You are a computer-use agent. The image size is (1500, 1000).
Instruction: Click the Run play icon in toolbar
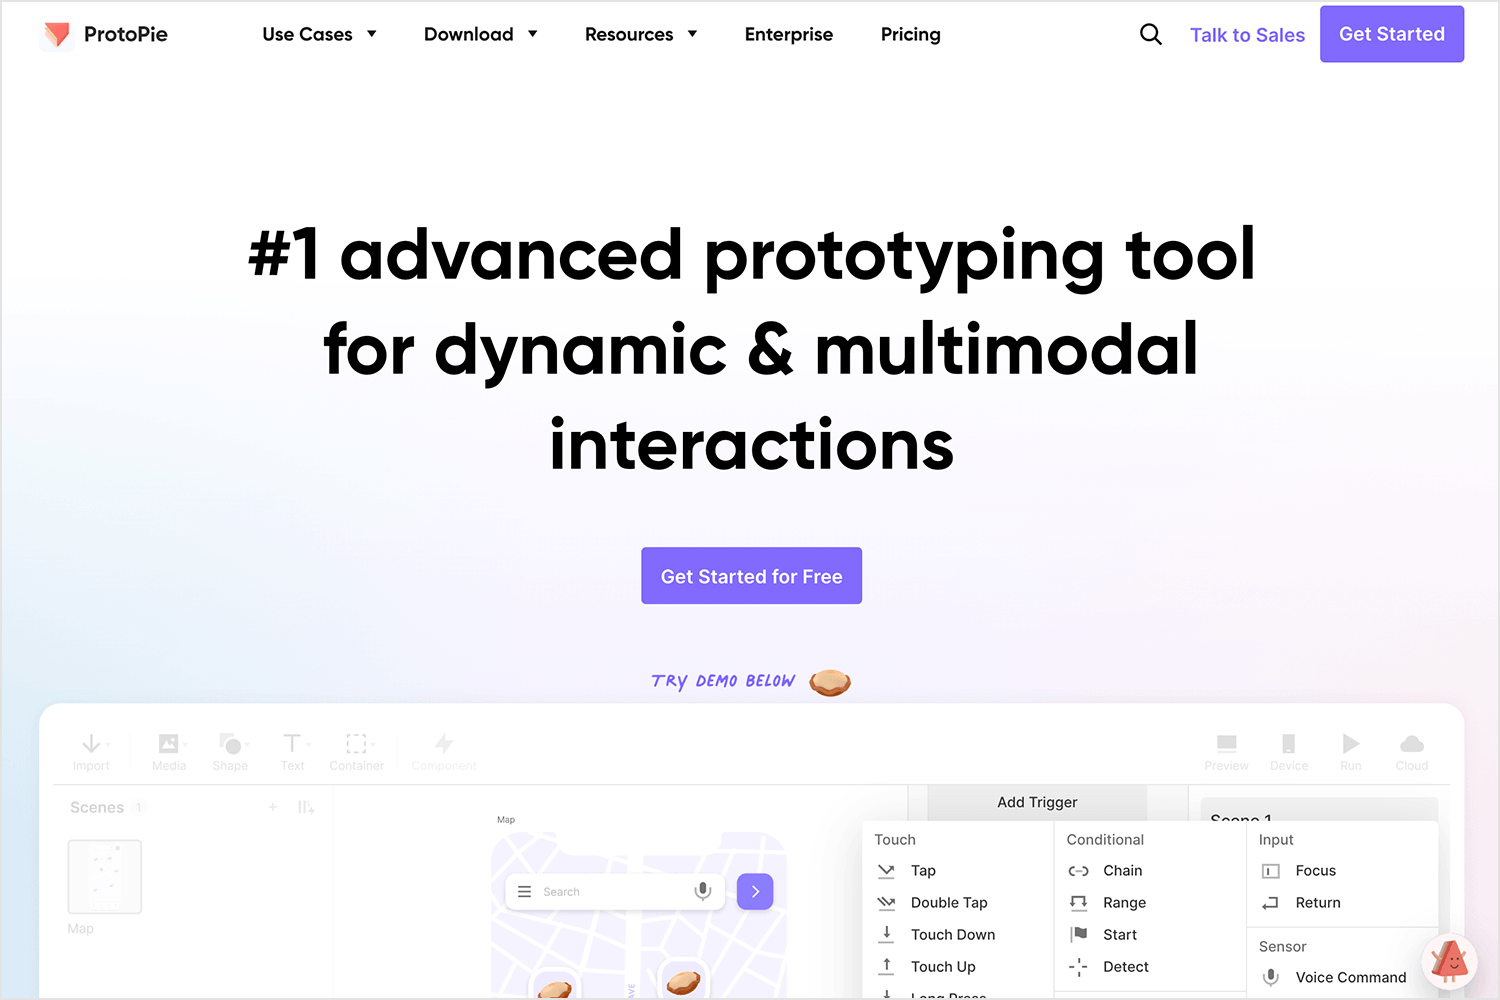pyautogui.click(x=1350, y=744)
